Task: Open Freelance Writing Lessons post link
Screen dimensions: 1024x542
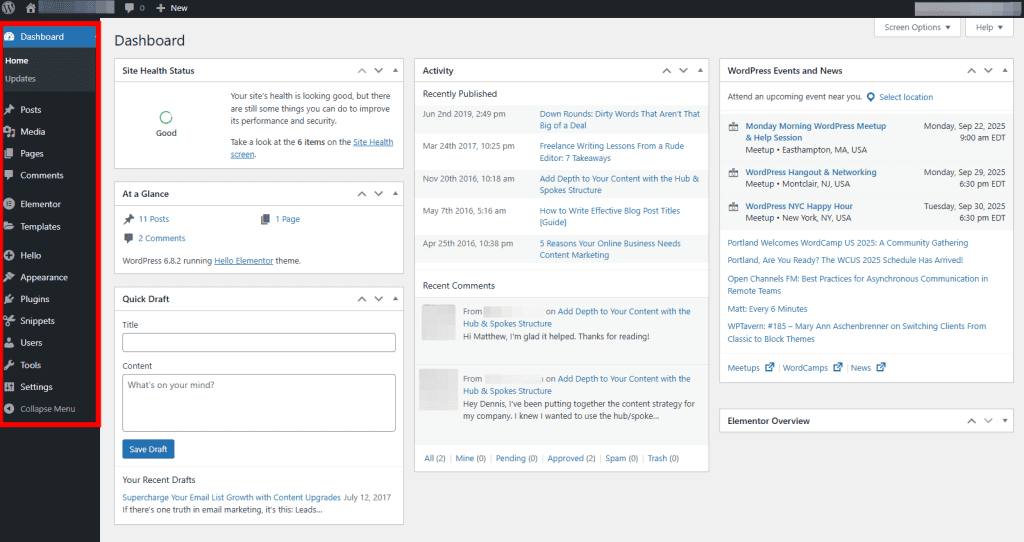Action: pos(612,152)
